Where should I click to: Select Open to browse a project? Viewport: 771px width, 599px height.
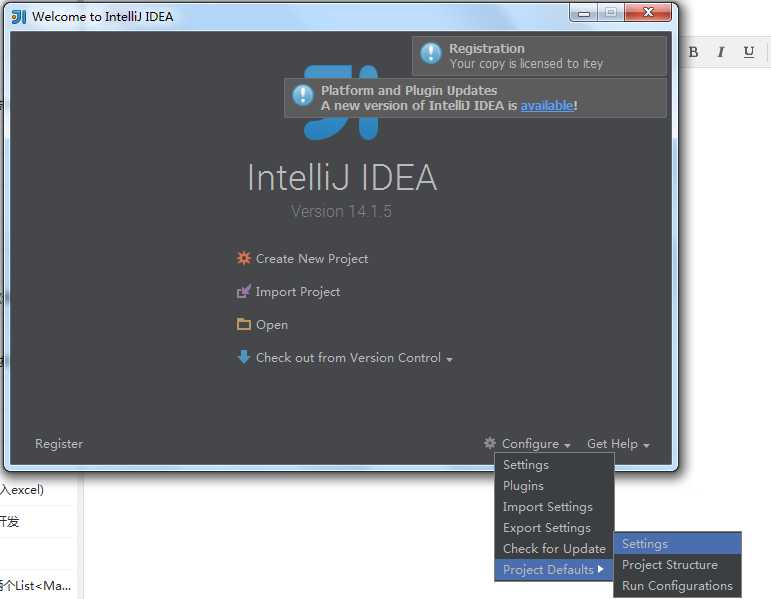(x=272, y=325)
